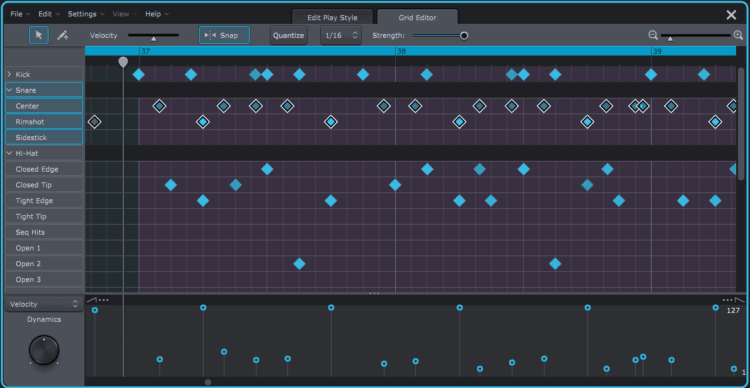
Task: Click the first velocity point before the playhead
Action: point(95,310)
